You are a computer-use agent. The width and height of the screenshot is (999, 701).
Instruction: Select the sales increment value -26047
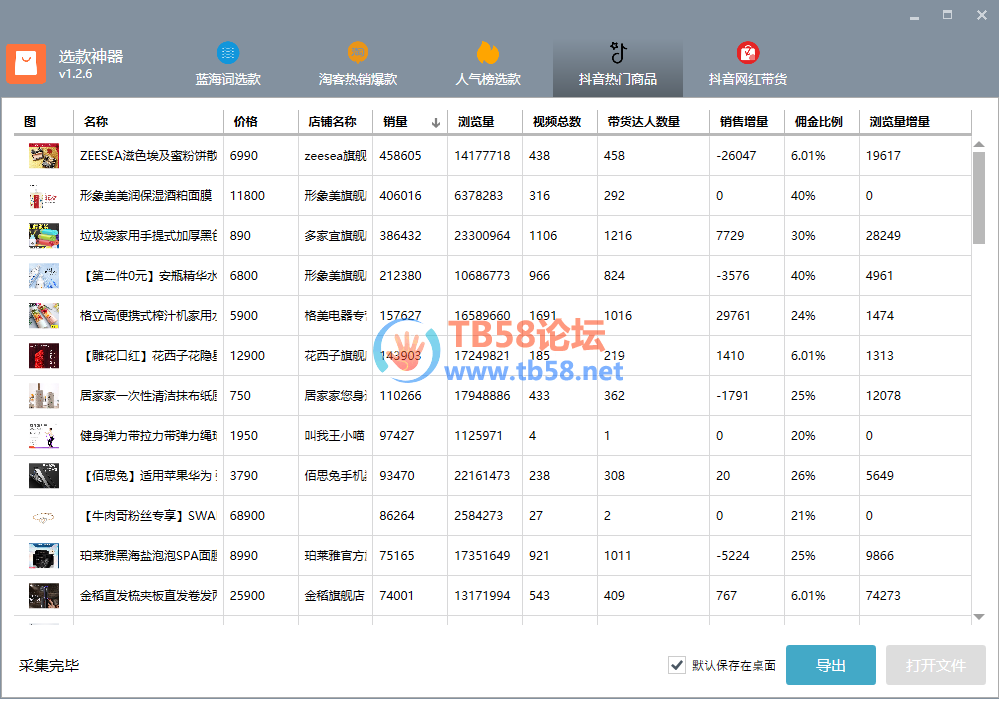coord(736,155)
